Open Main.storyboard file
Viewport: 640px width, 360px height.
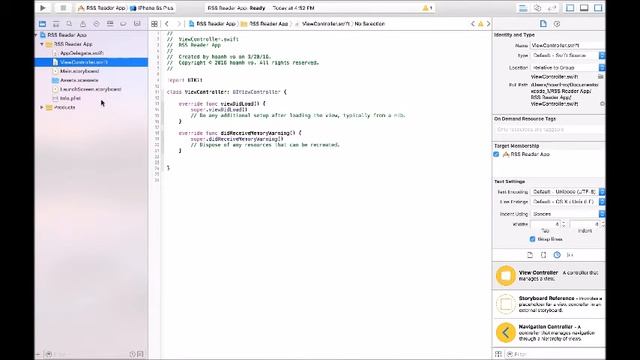(79, 71)
